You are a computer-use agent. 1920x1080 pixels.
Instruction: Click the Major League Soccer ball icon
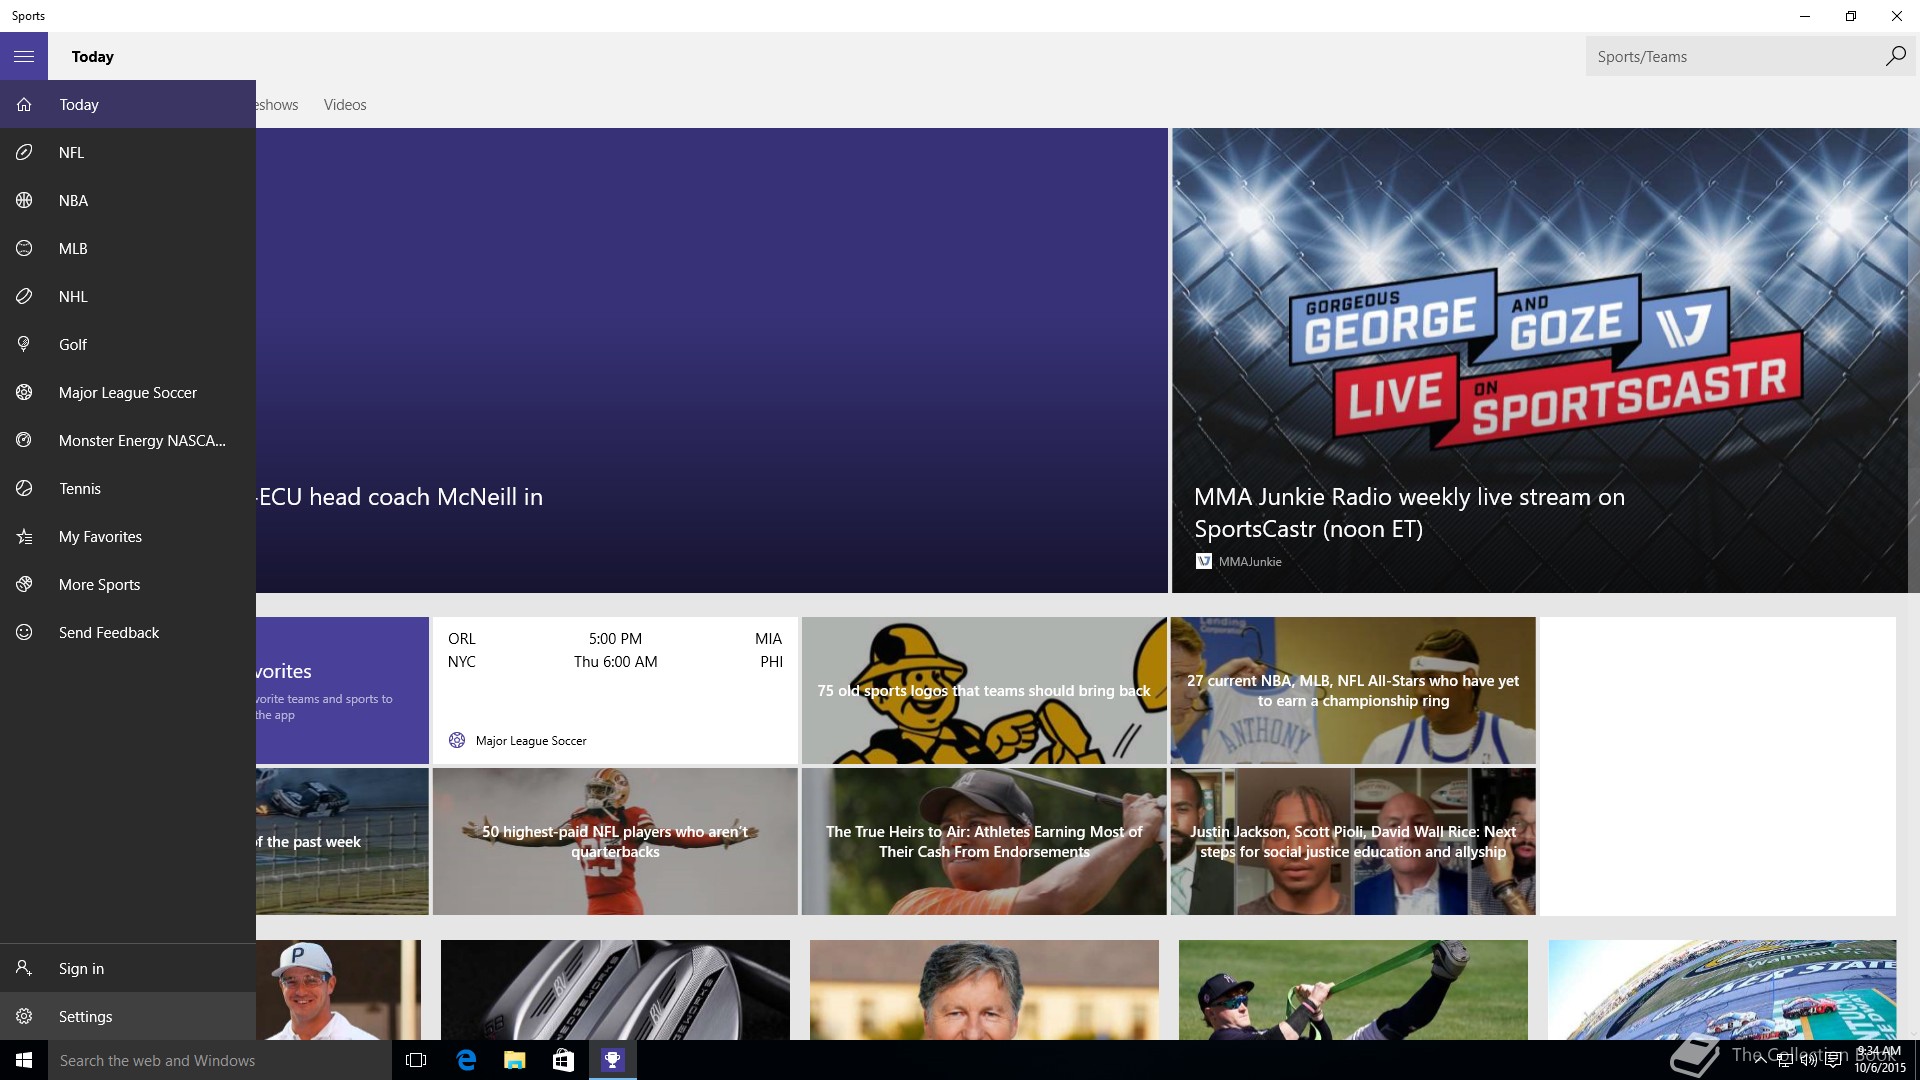click(x=24, y=392)
